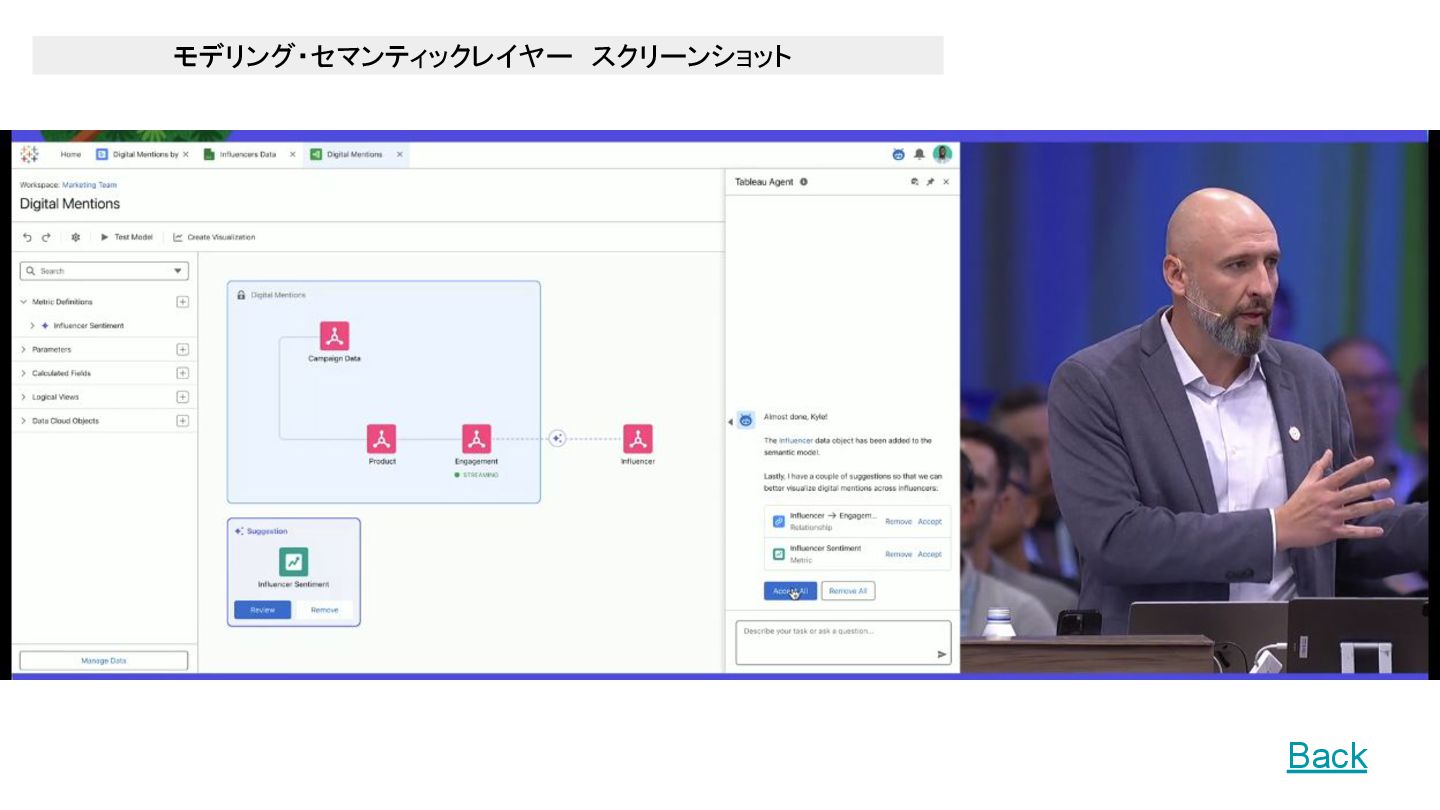Expand the Parameters section
The width and height of the screenshot is (1440, 810).
(24, 349)
